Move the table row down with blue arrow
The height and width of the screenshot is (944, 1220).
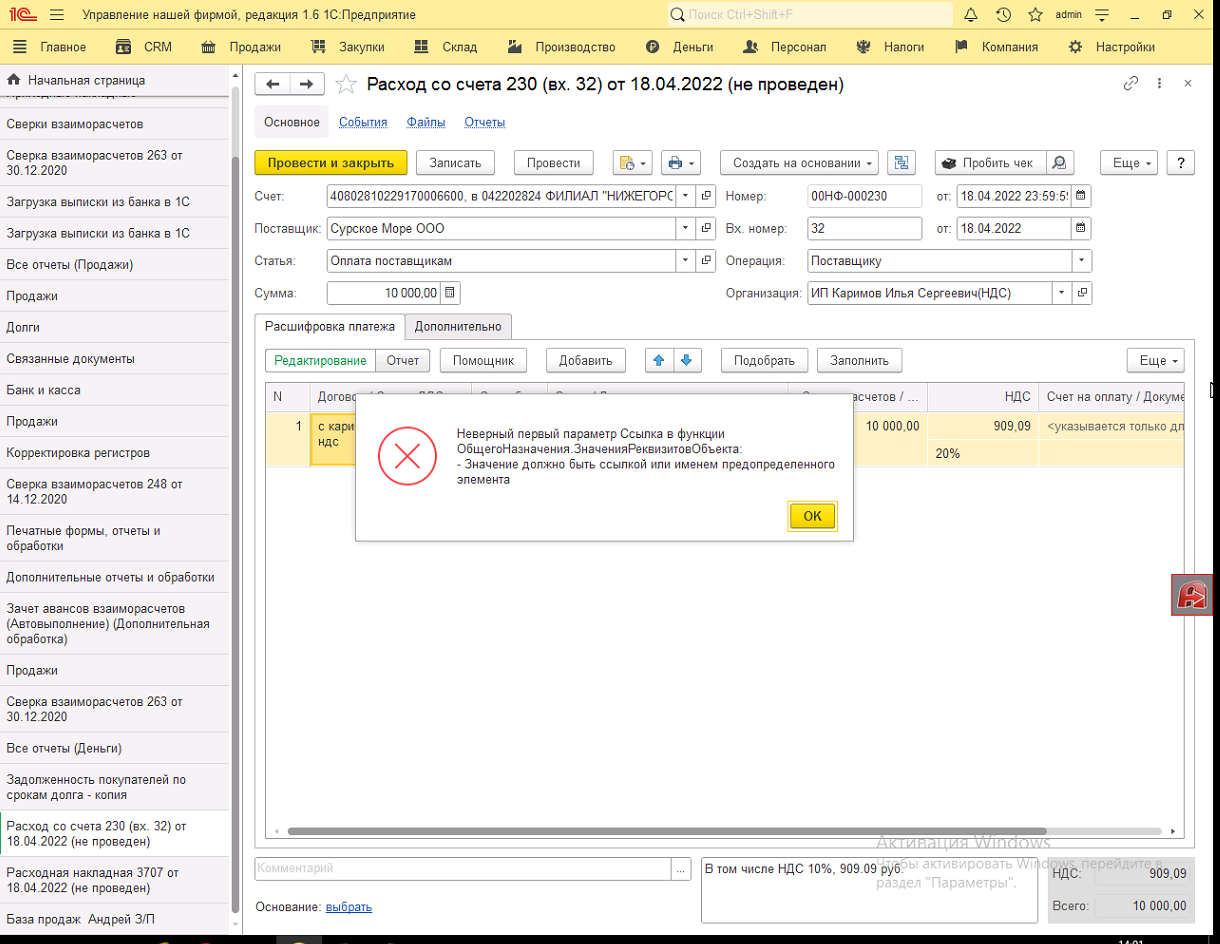[687, 360]
